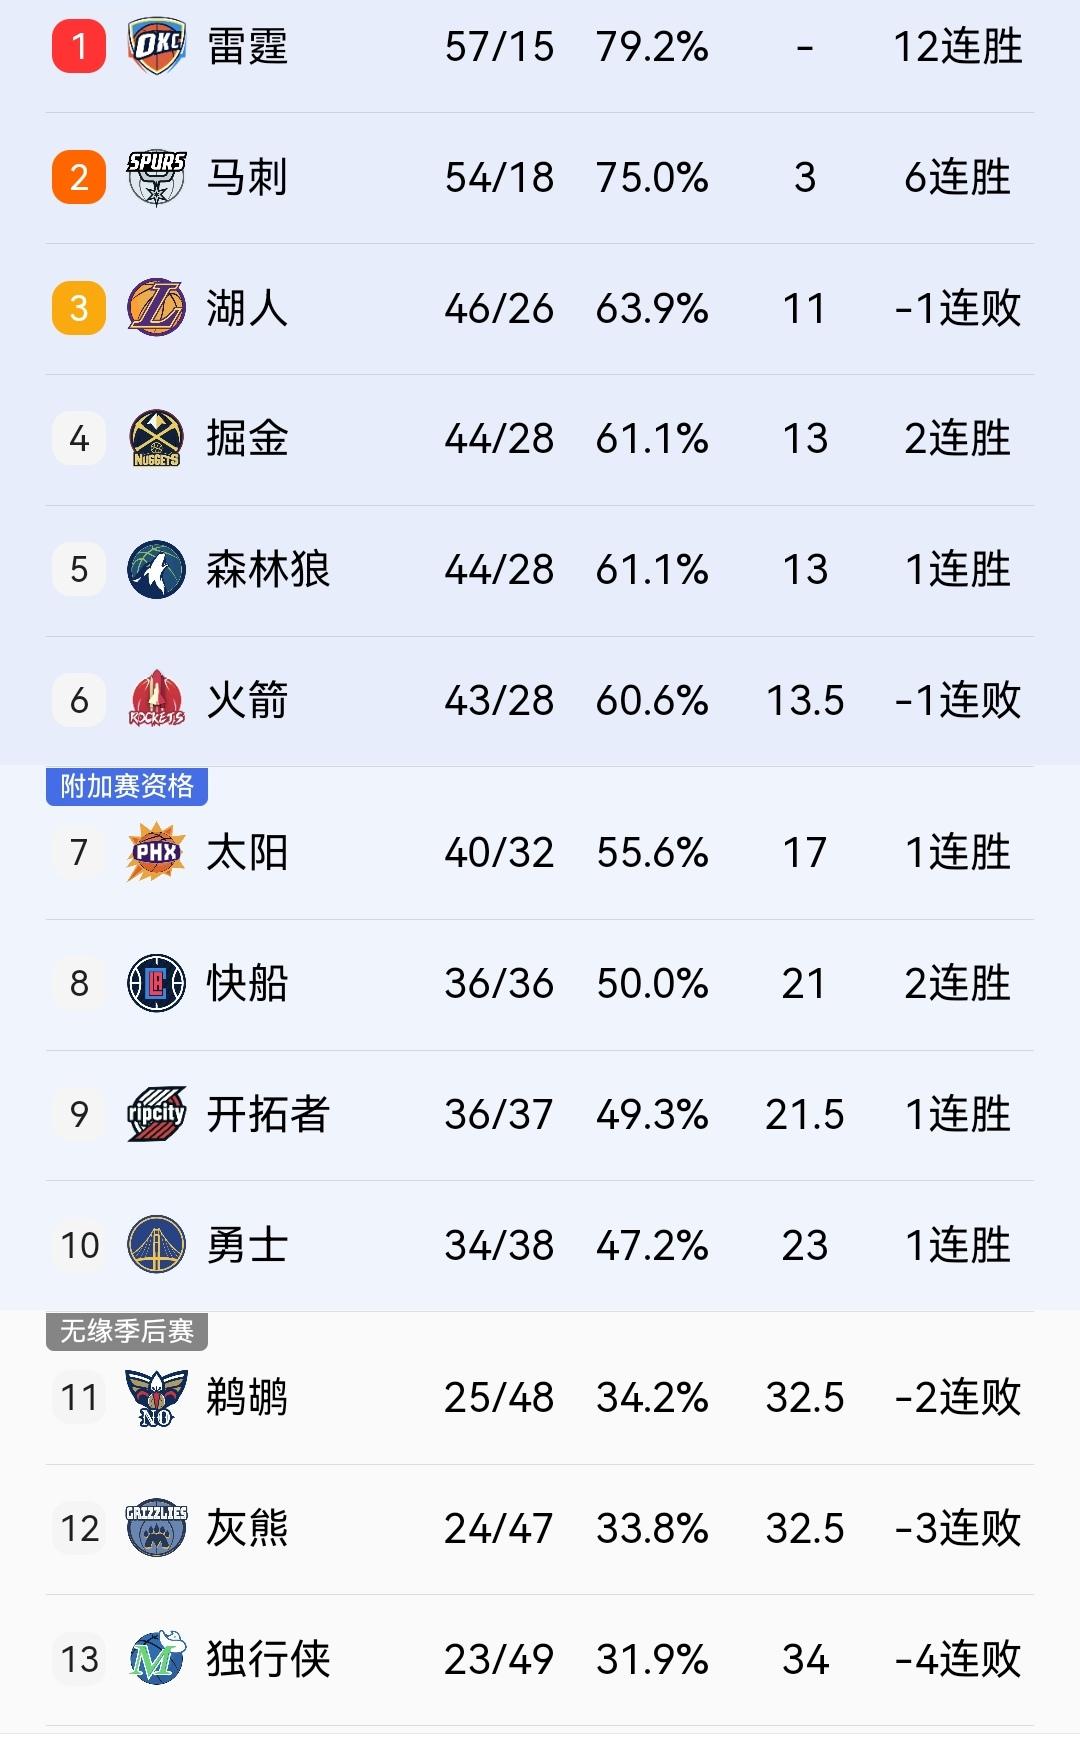
Task: Open the Lakers (湖人) logo icon
Action: [x=157, y=308]
